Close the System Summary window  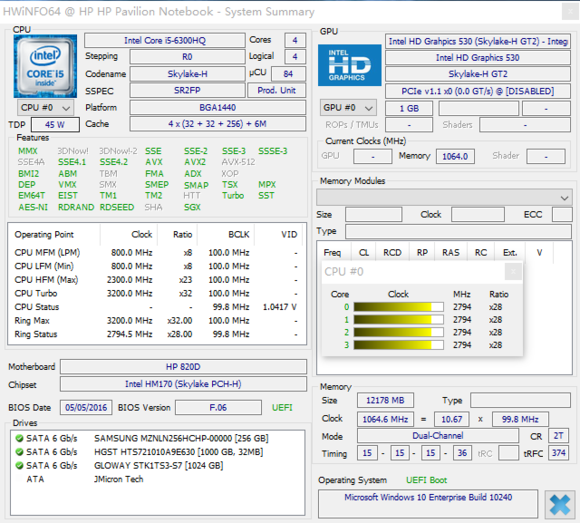(x=570, y=12)
